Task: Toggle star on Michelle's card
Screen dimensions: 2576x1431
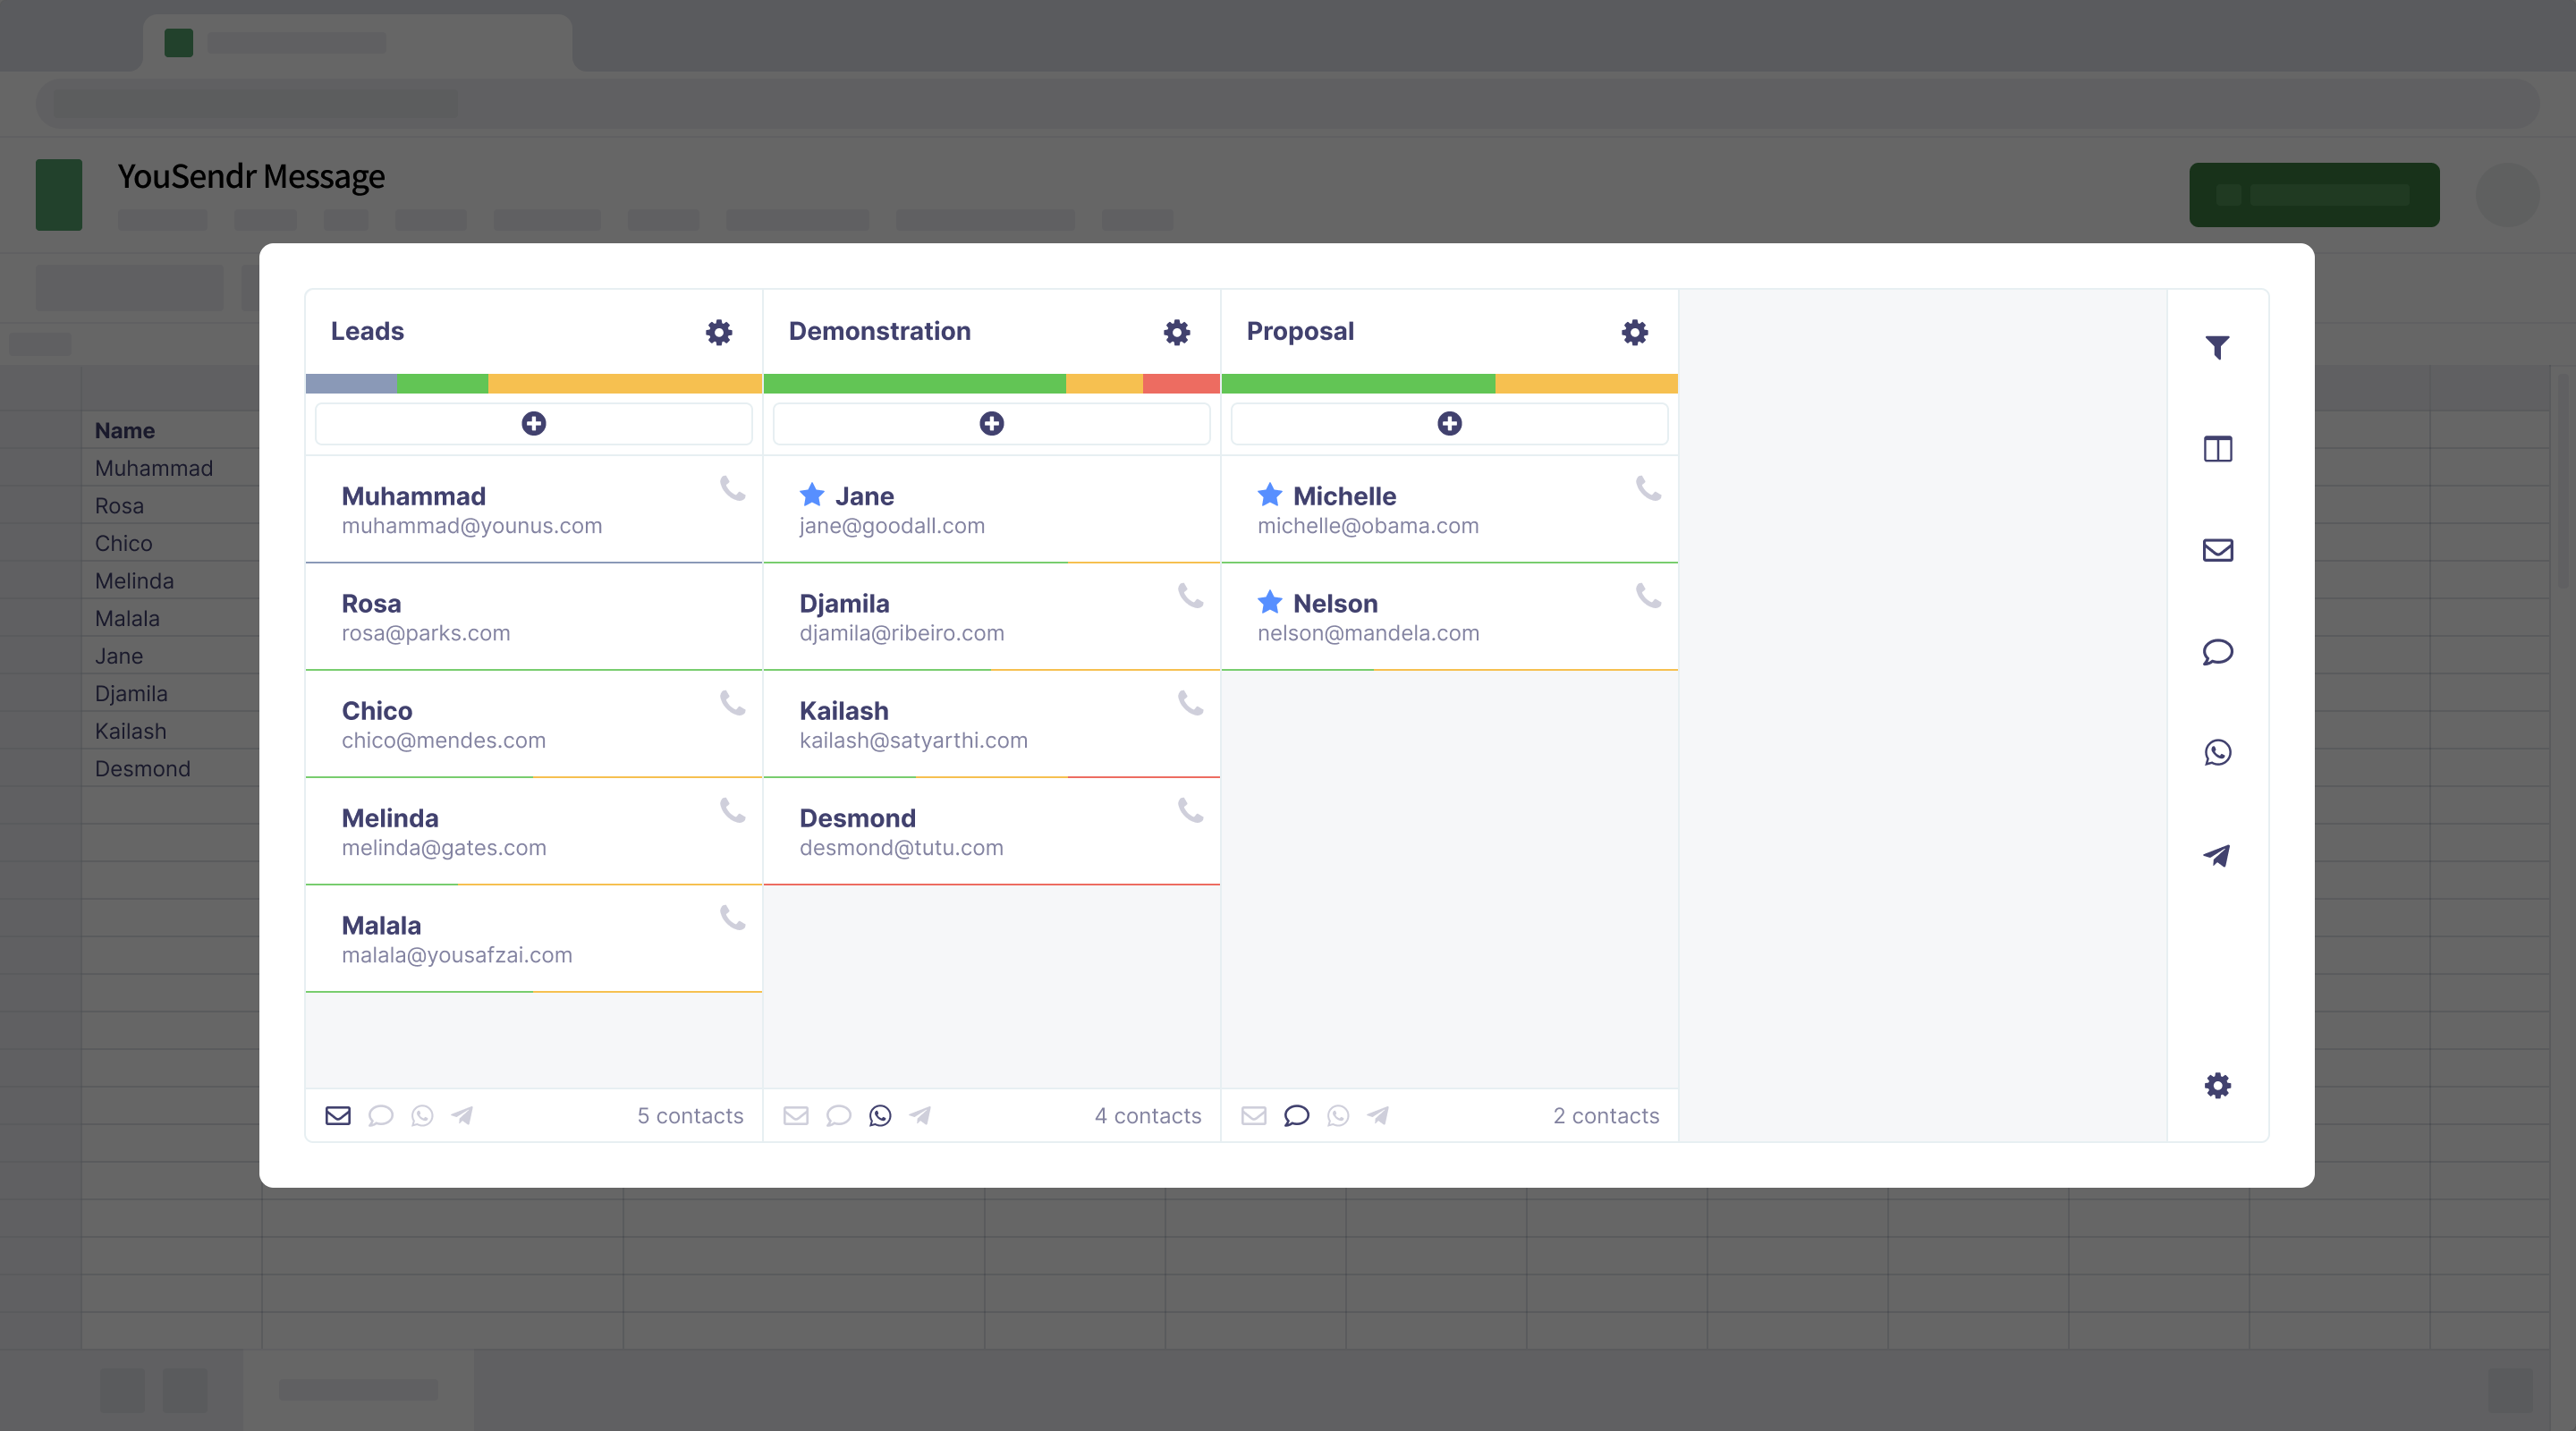Action: [1270, 494]
